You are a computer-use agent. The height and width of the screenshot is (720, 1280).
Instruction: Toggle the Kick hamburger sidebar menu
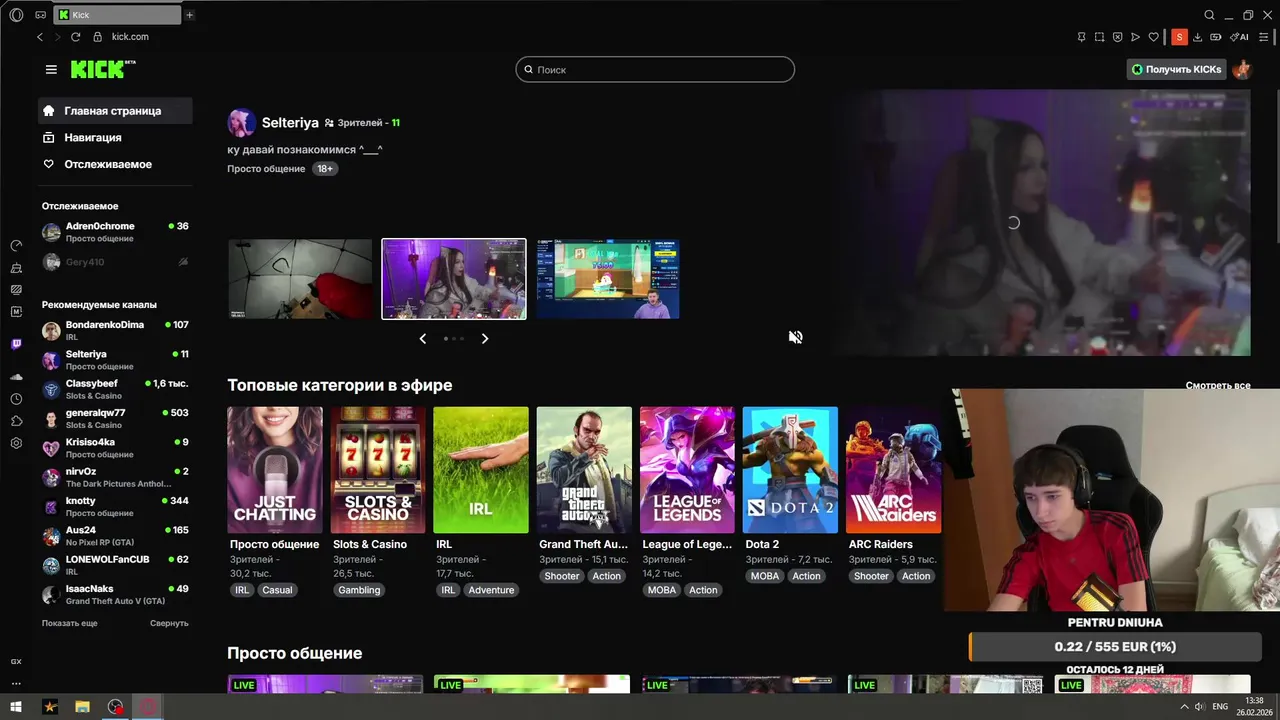[x=51, y=69]
